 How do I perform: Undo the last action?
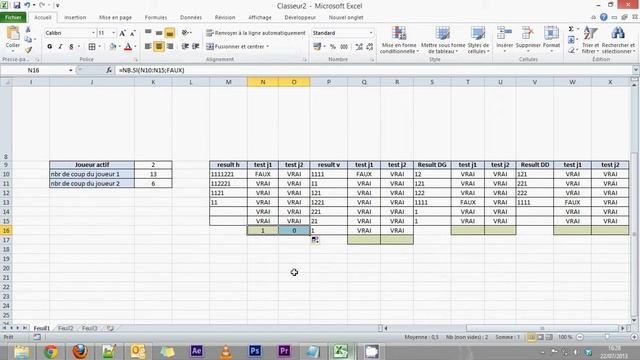pyautogui.click(x=27, y=5)
